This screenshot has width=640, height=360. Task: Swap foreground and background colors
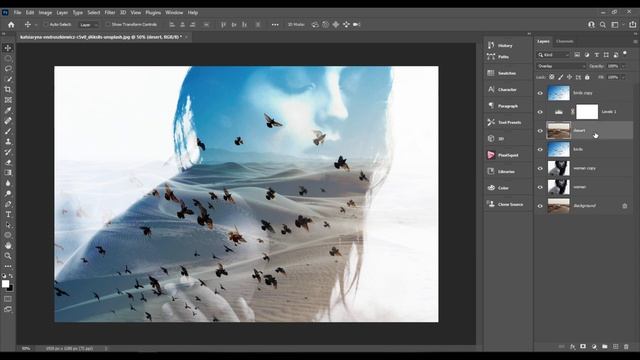pyautogui.click(x=11, y=276)
